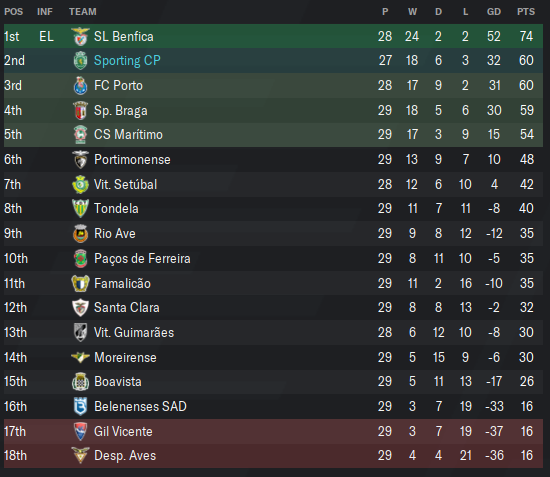The image size is (550, 477).
Task: Open the Famalicão team name
Action: click(x=122, y=283)
